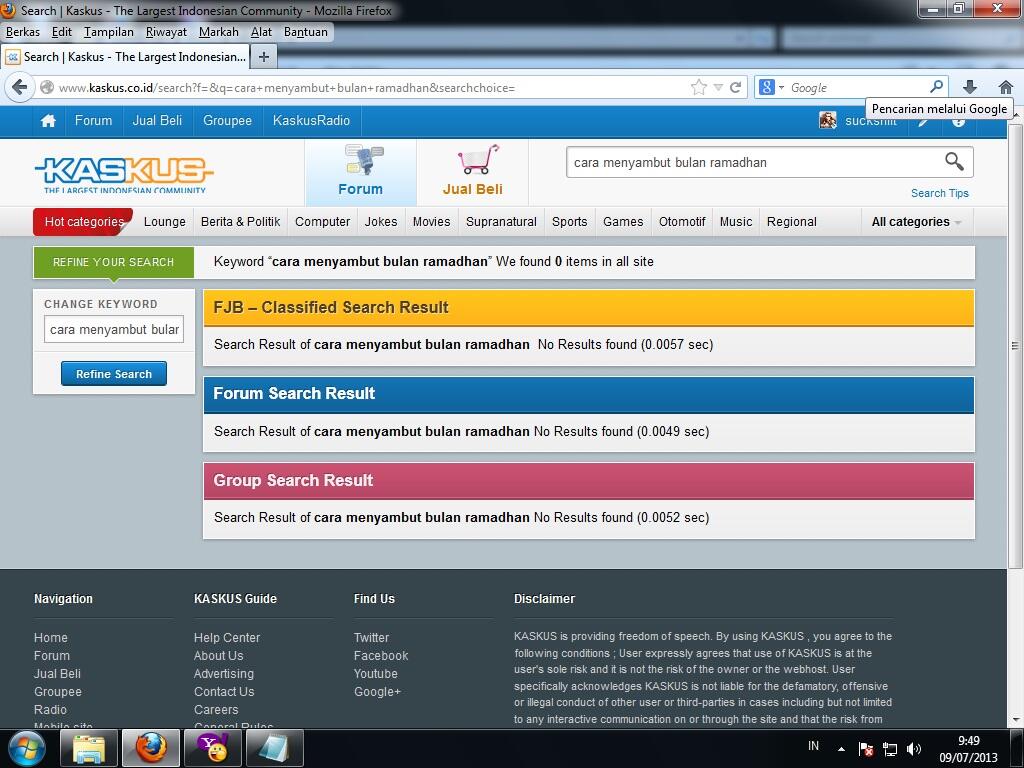Screen dimensions: 1024x768
Task: Open the Lounge category
Action: tap(165, 222)
